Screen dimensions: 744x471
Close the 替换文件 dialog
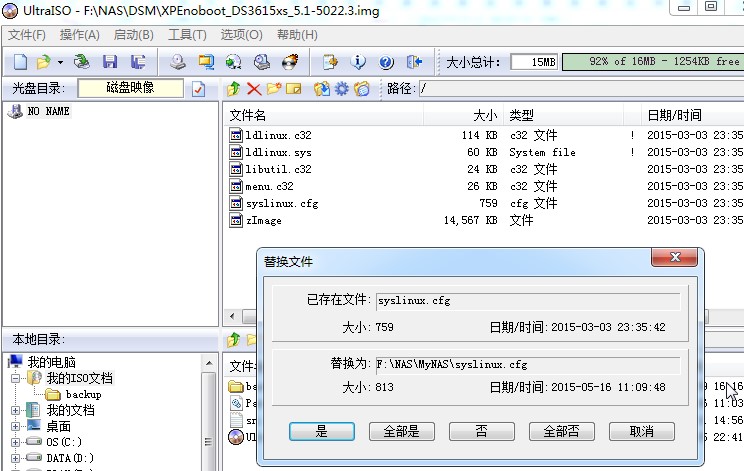coord(675,258)
